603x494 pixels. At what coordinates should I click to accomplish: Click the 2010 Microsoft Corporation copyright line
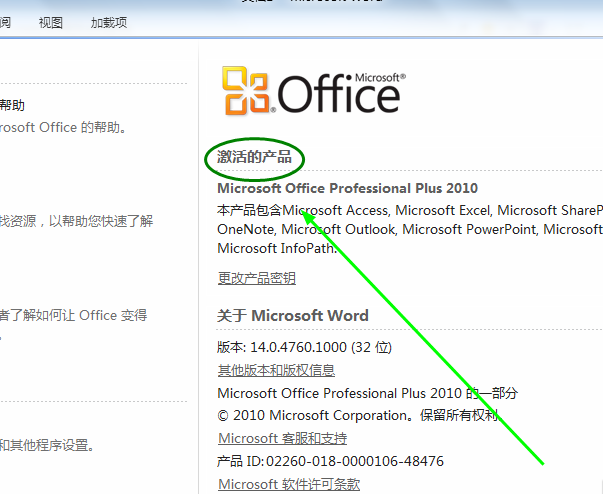[x=357, y=415]
